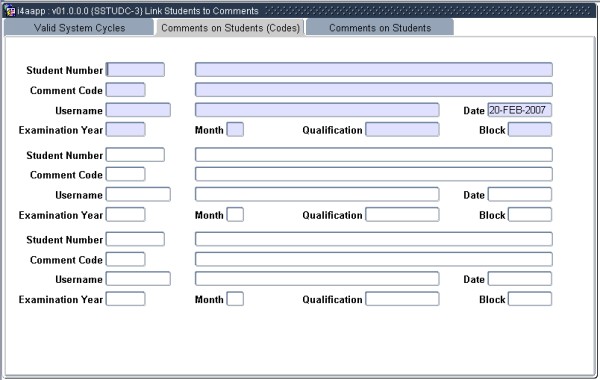This screenshot has height=380, width=600.
Task: Select the third record's Month field
Action: 235,299
